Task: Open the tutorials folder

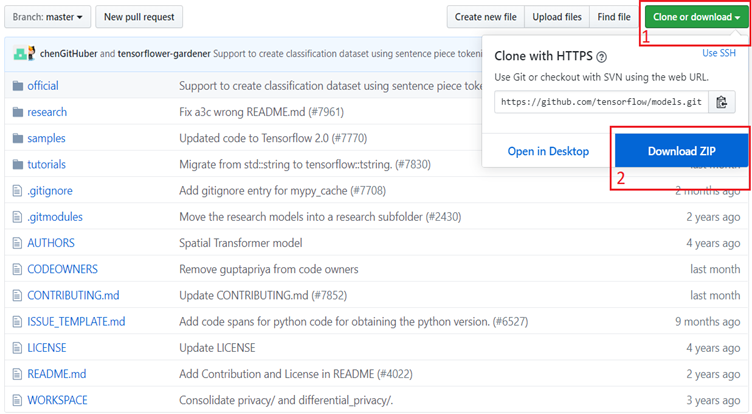Action: 47,165
